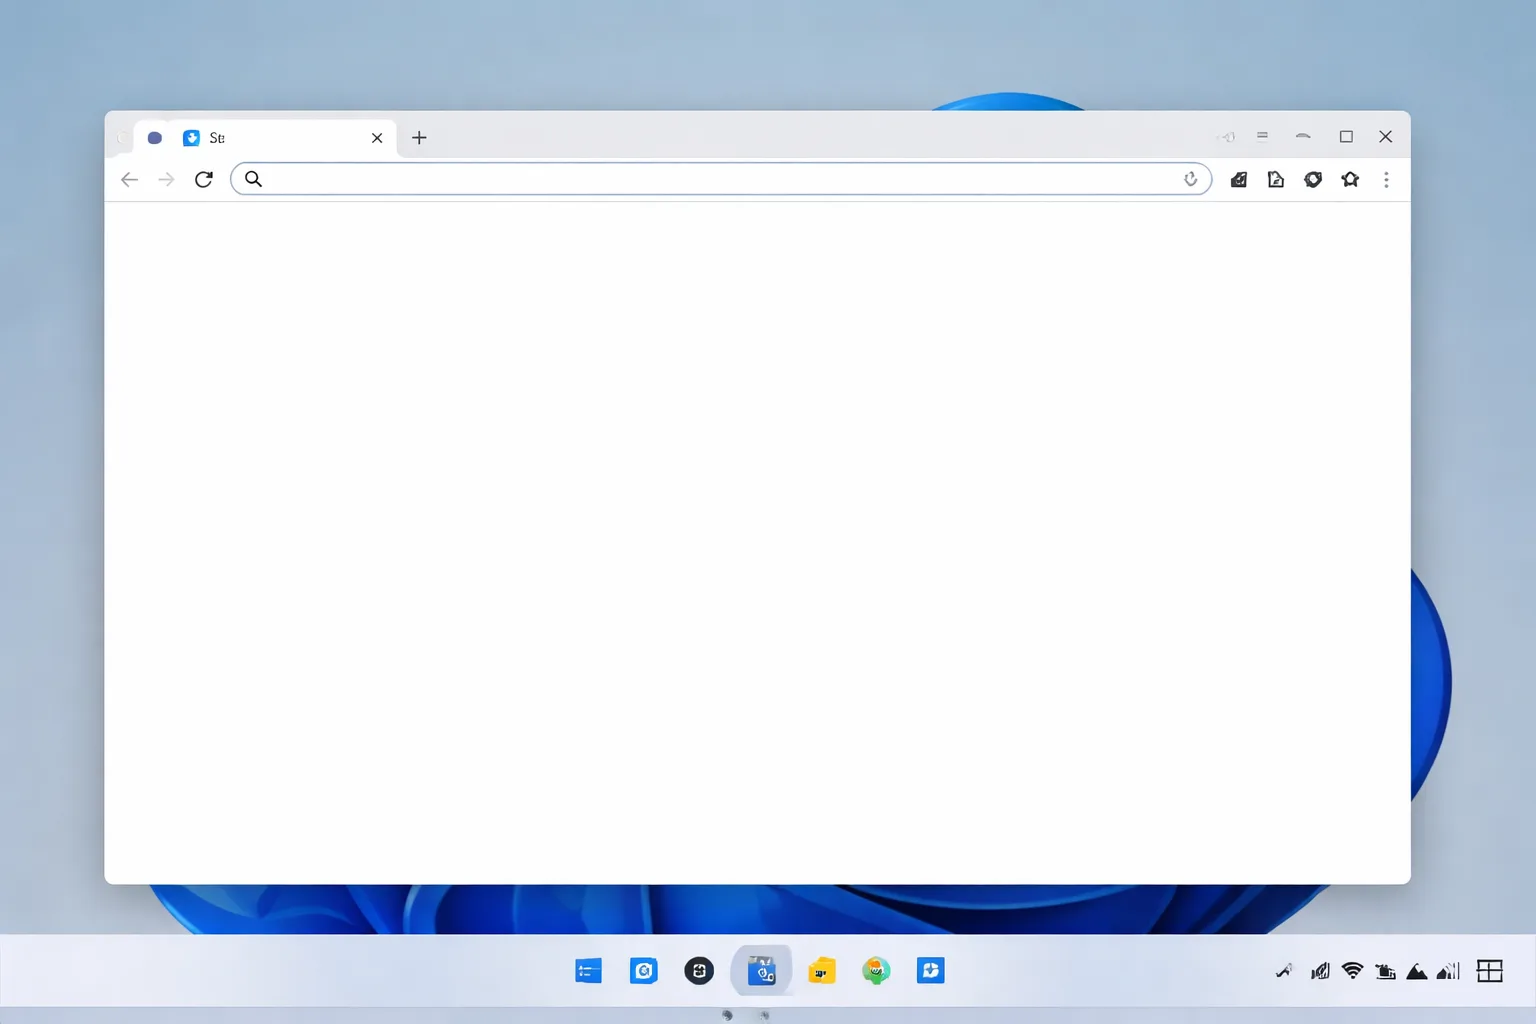Open the grid layout icon at tray's right end

[1490, 971]
